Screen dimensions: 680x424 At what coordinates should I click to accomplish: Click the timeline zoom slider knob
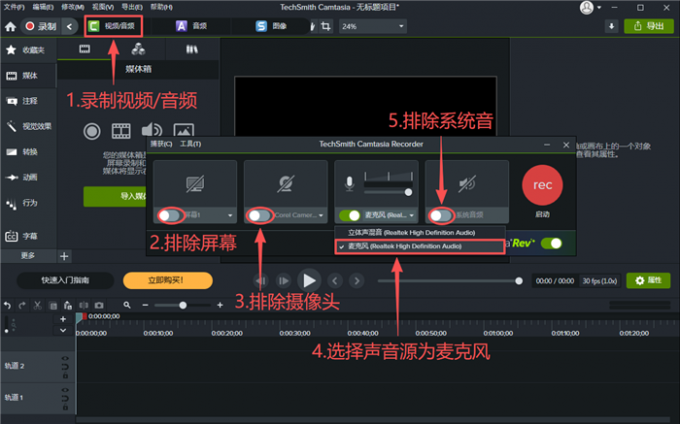tap(183, 305)
